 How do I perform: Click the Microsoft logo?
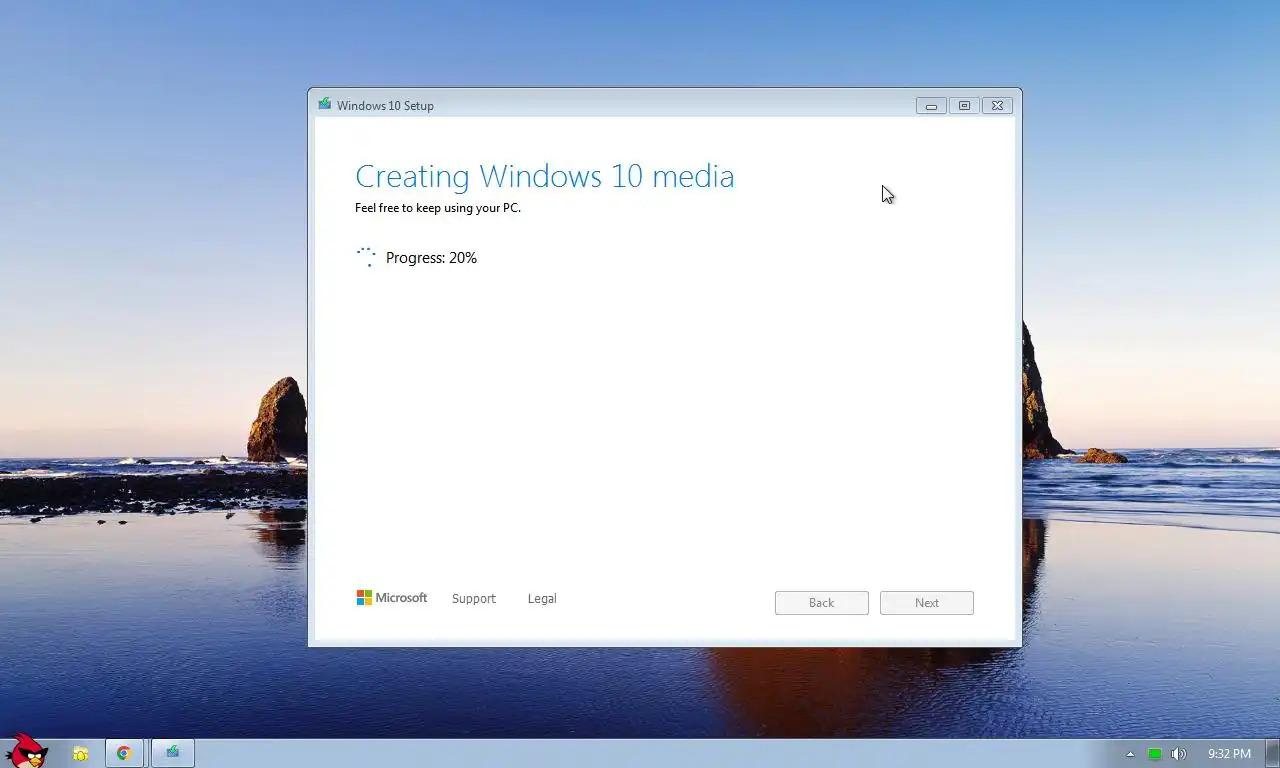pos(392,598)
